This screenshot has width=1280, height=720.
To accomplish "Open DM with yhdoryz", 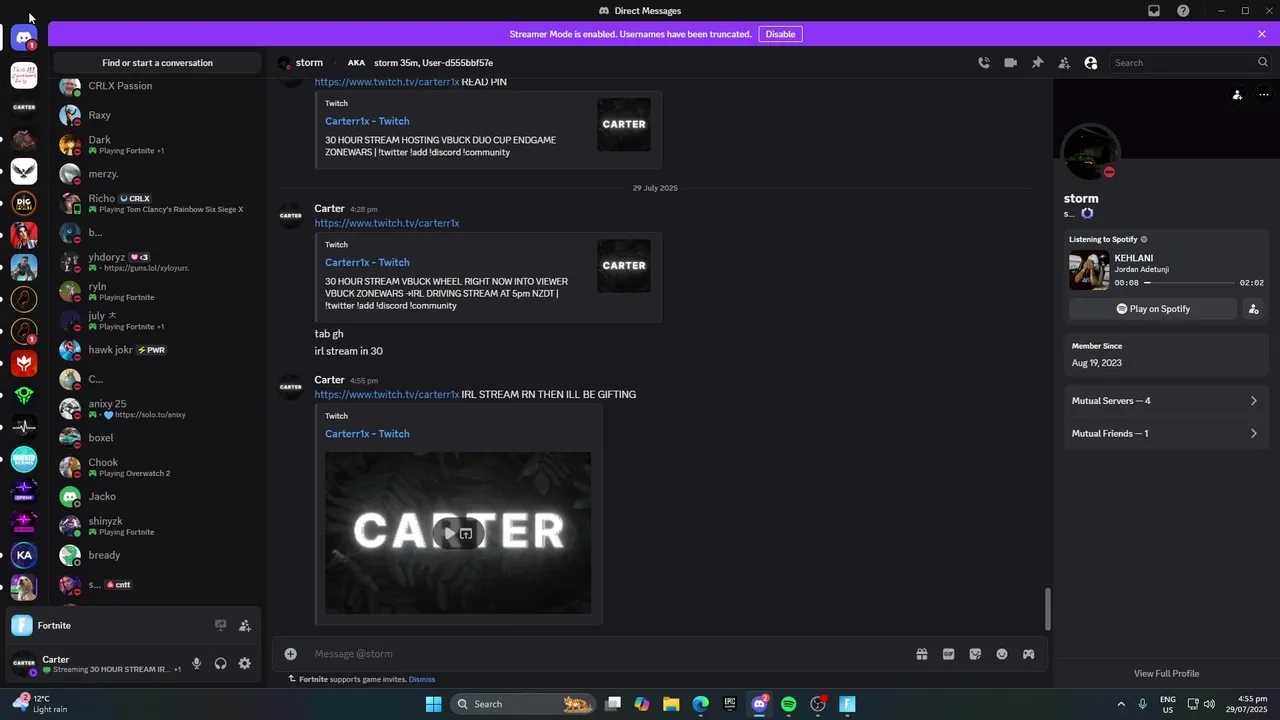I will pyautogui.click(x=157, y=262).
